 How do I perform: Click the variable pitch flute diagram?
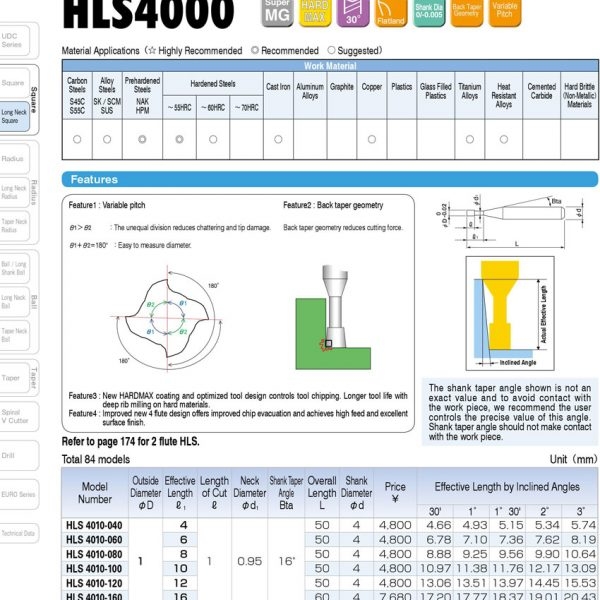(167, 318)
